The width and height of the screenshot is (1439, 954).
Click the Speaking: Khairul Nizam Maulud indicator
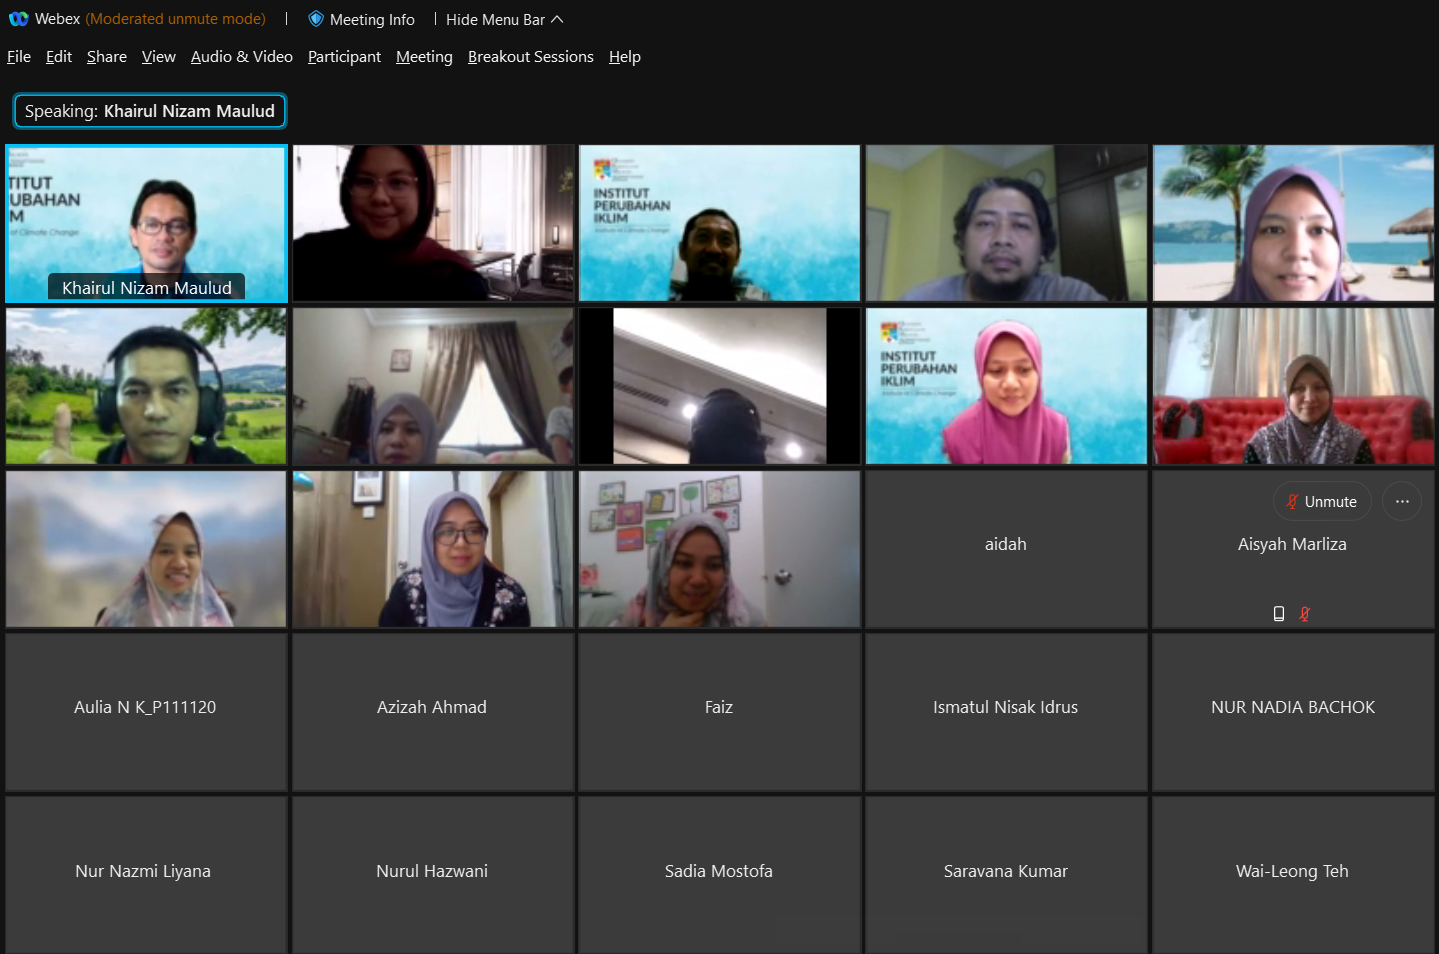(150, 111)
